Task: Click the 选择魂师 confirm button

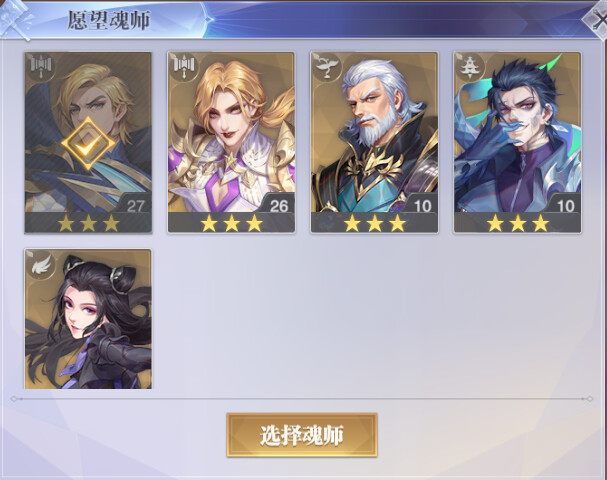Action: click(x=302, y=435)
